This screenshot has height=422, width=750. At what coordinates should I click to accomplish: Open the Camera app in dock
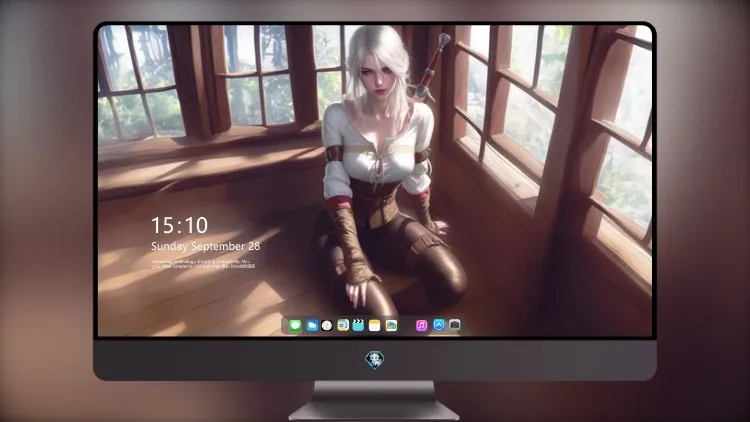455,325
